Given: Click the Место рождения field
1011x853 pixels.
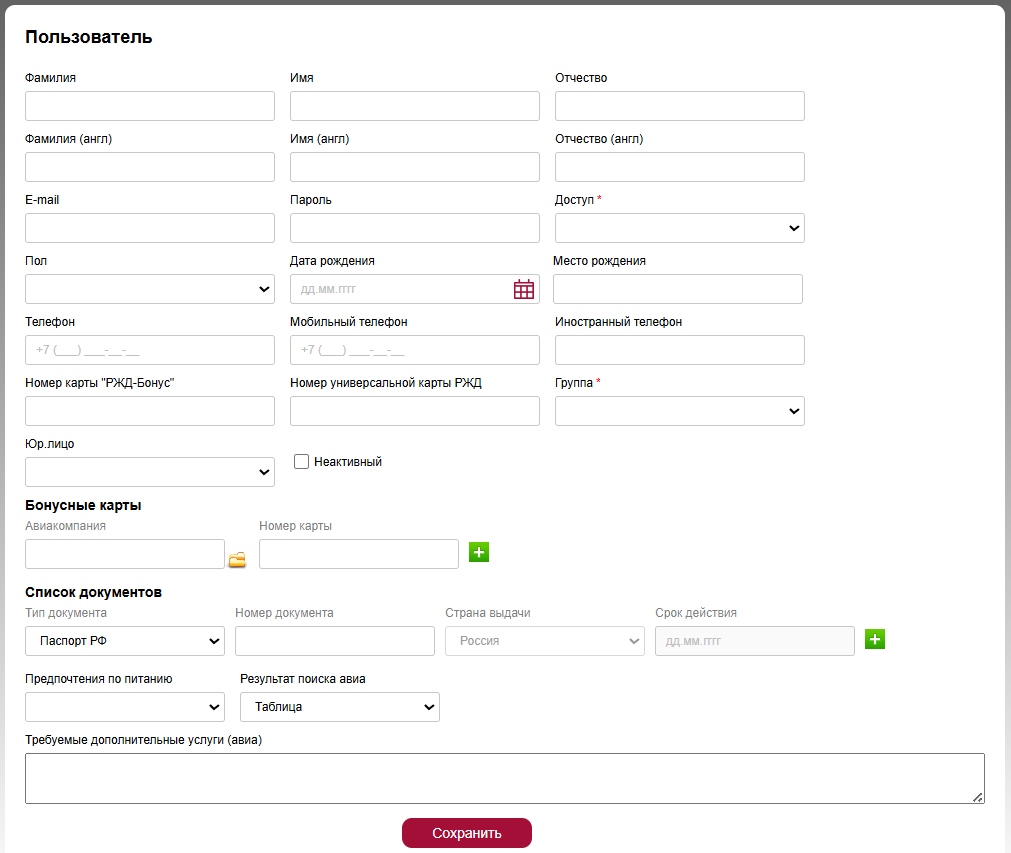Looking at the screenshot, I should [678, 289].
